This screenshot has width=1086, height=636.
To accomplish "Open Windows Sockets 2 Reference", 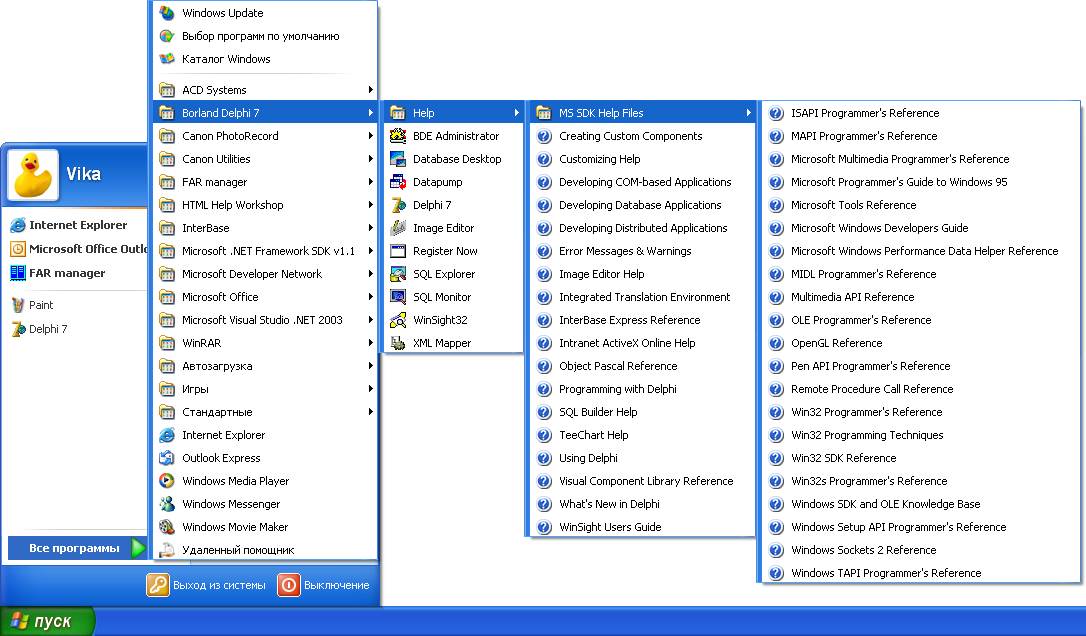I will (x=921, y=550).
